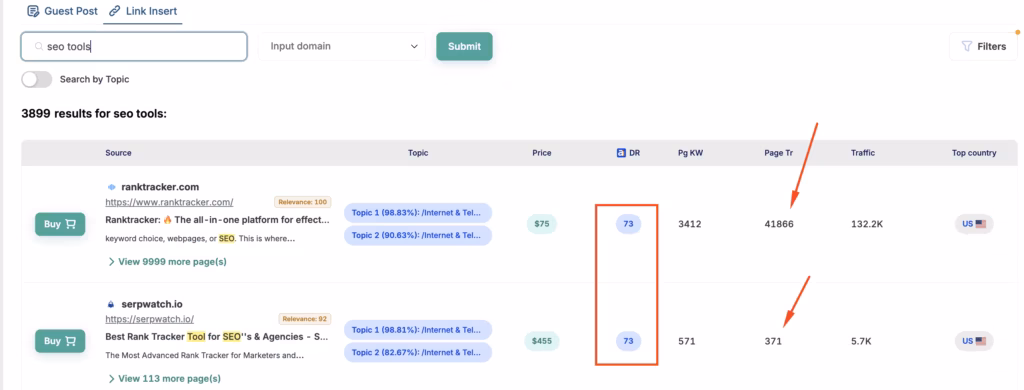This screenshot has height=390, width=1024.
Task: Click the ranktracker US country badge
Action: tap(974, 224)
